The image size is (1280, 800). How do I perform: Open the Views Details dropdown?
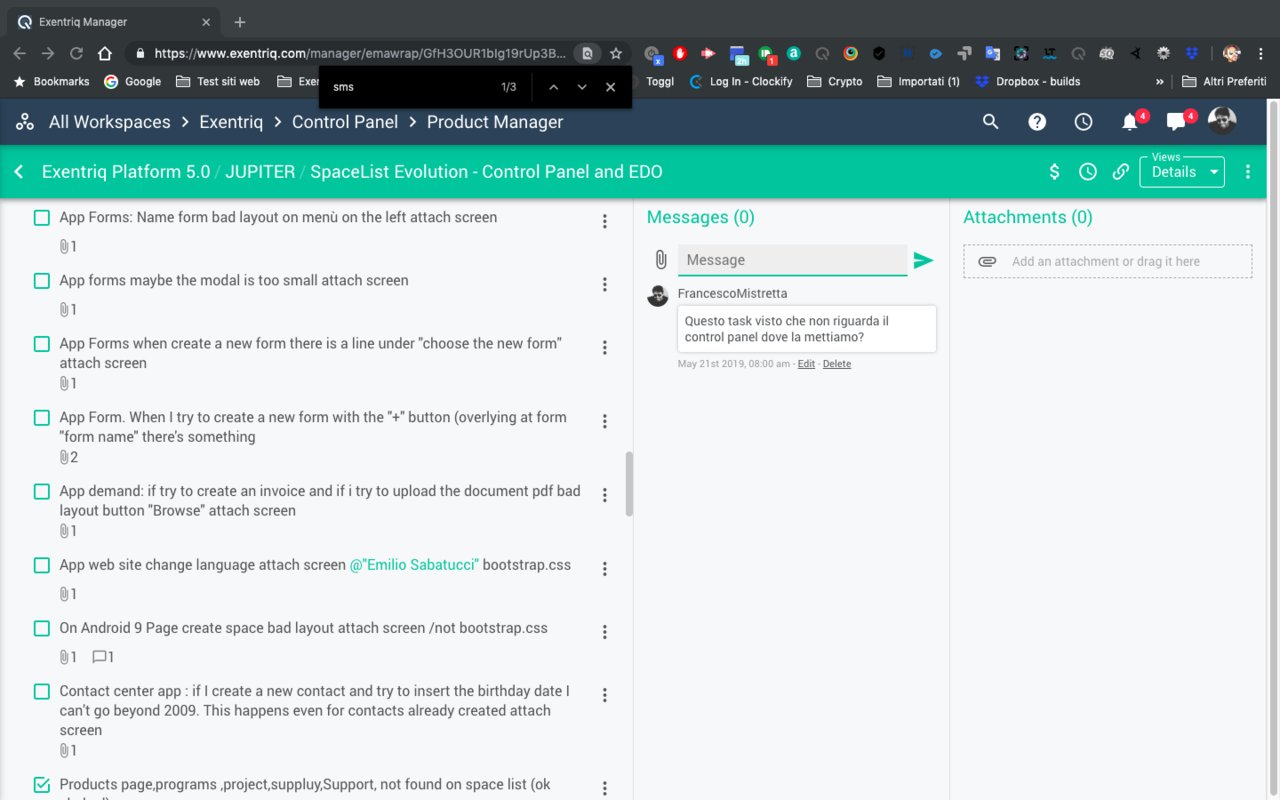[x=1182, y=172]
